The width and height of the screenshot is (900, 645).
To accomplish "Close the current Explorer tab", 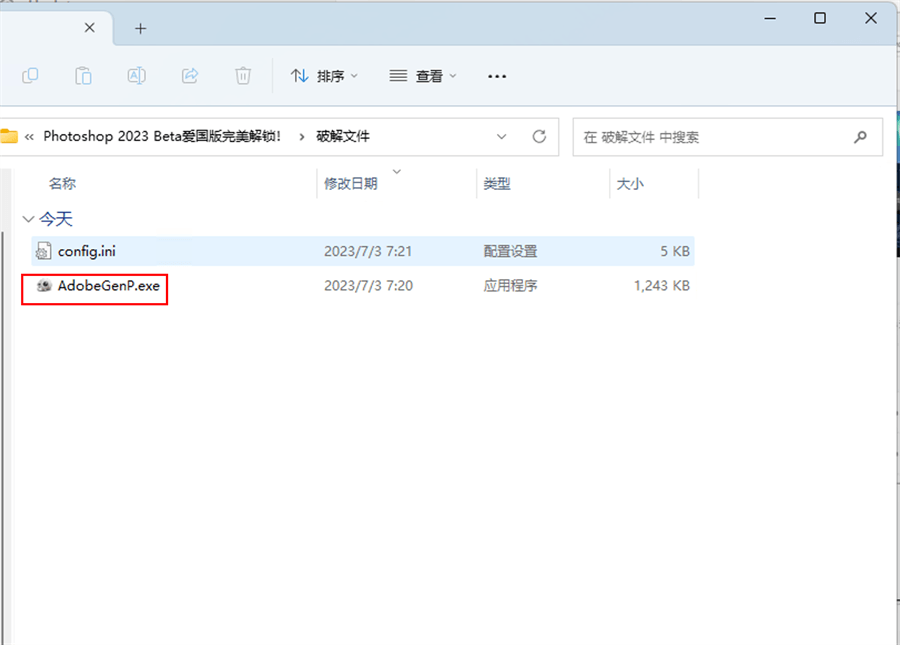I will [90, 28].
